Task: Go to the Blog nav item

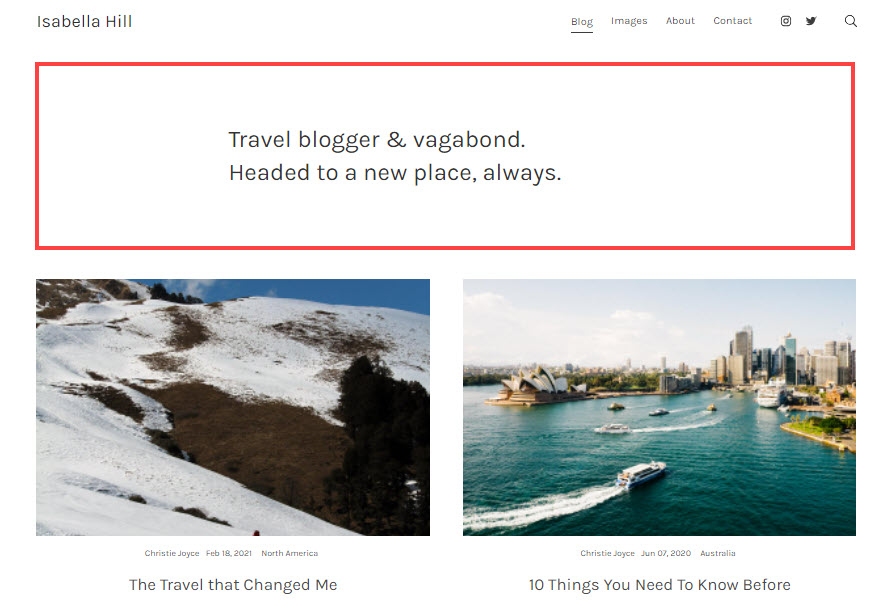Action: click(582, 22)
